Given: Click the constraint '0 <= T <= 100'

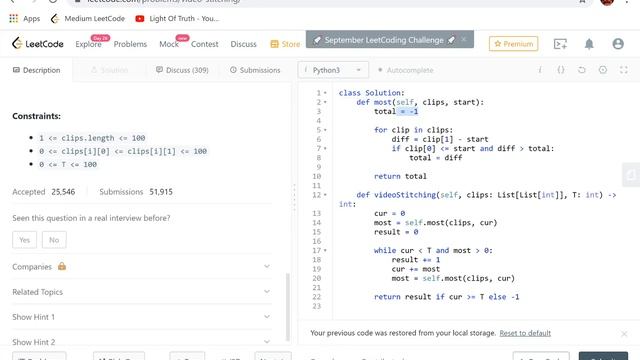Looking at the screenshot, I should (68, 164).
